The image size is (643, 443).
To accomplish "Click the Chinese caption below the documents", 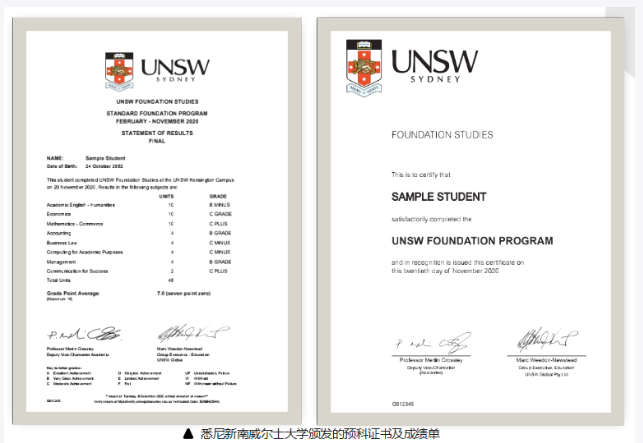I will coord(320,434).
